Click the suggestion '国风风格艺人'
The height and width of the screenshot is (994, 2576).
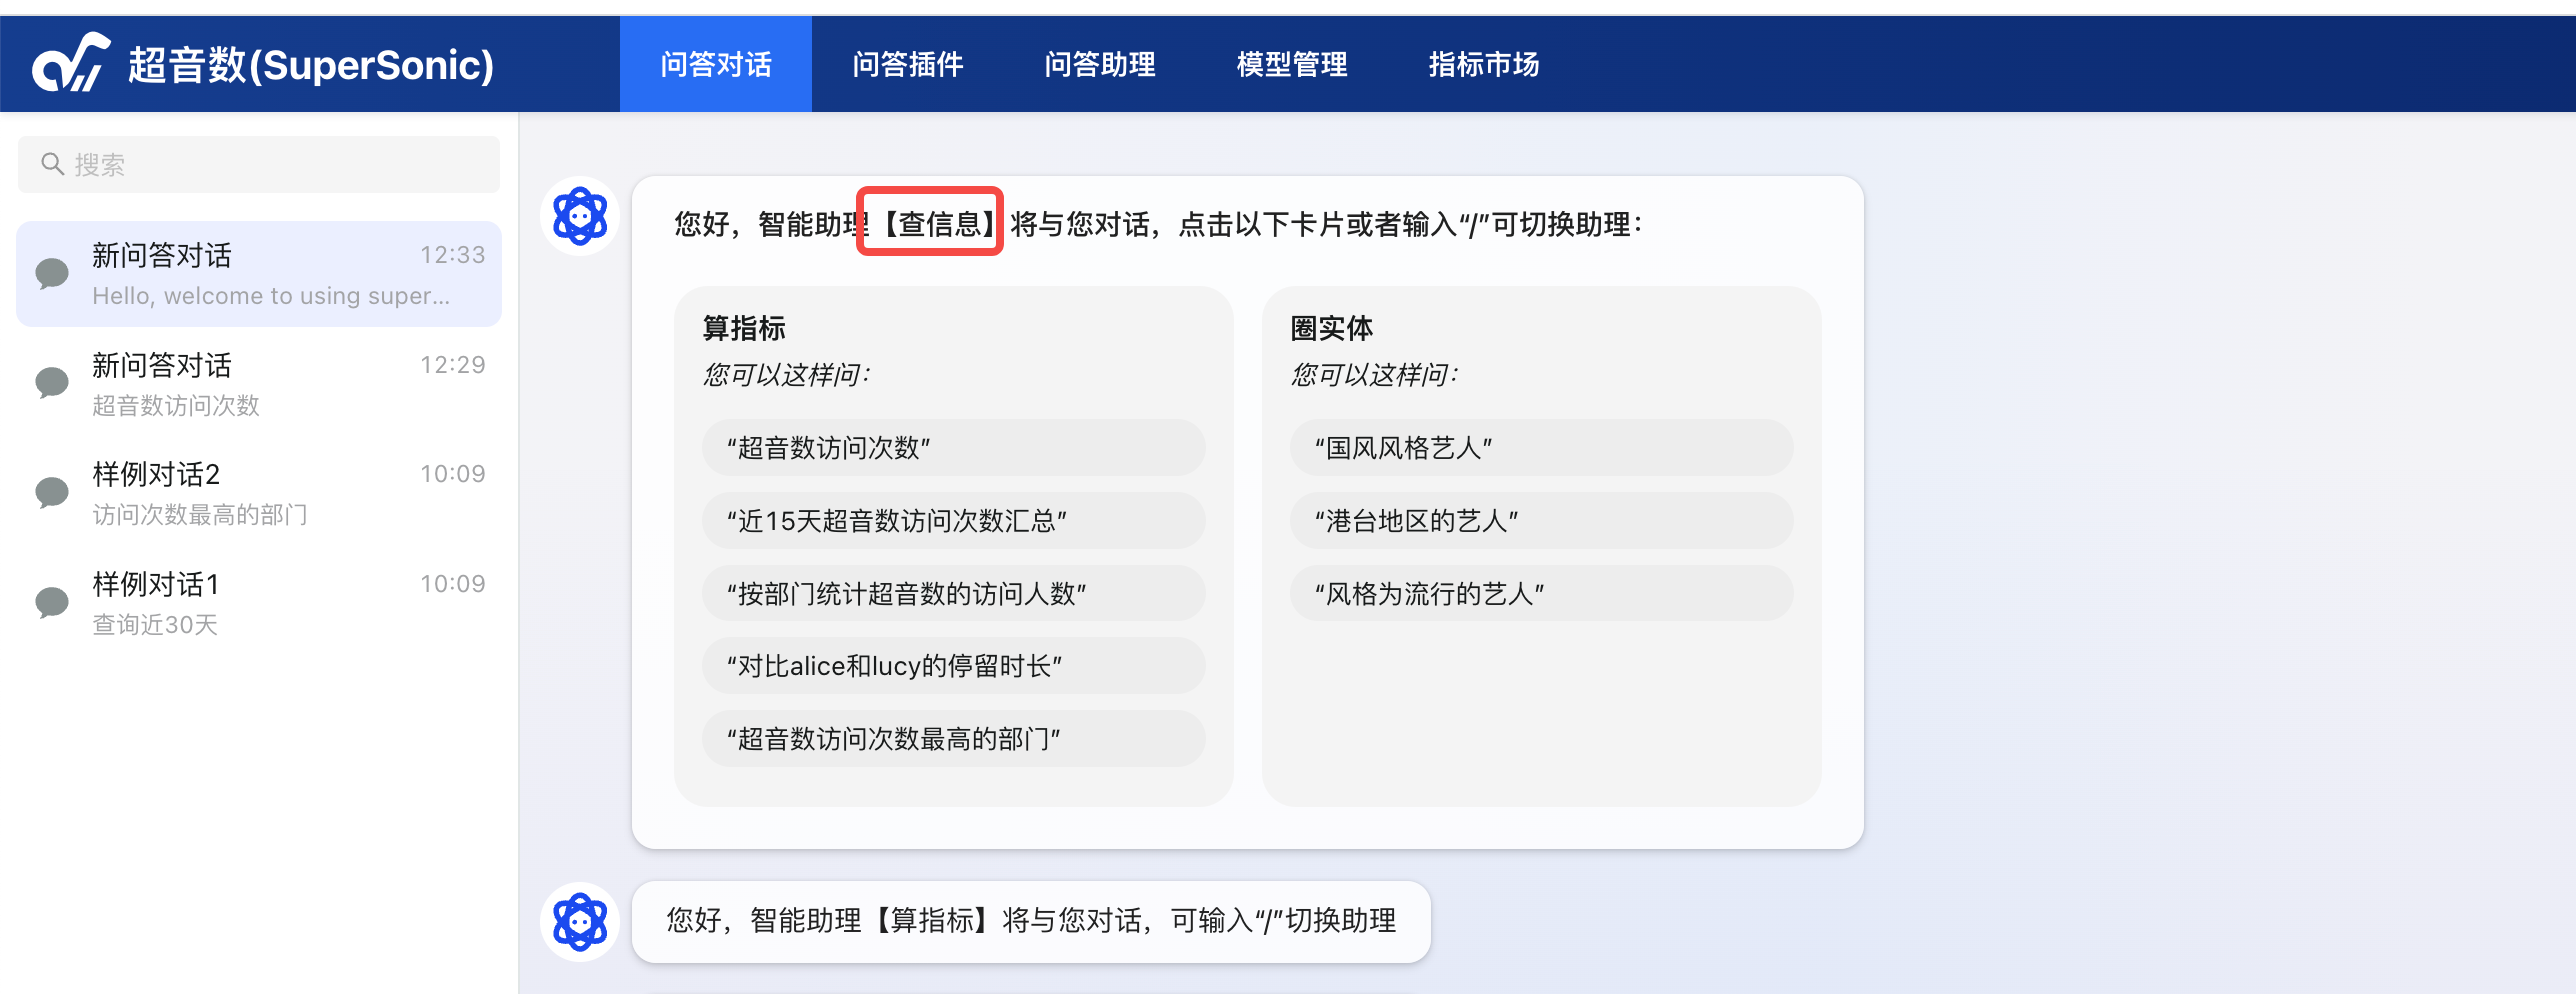tap(1540, 447)
